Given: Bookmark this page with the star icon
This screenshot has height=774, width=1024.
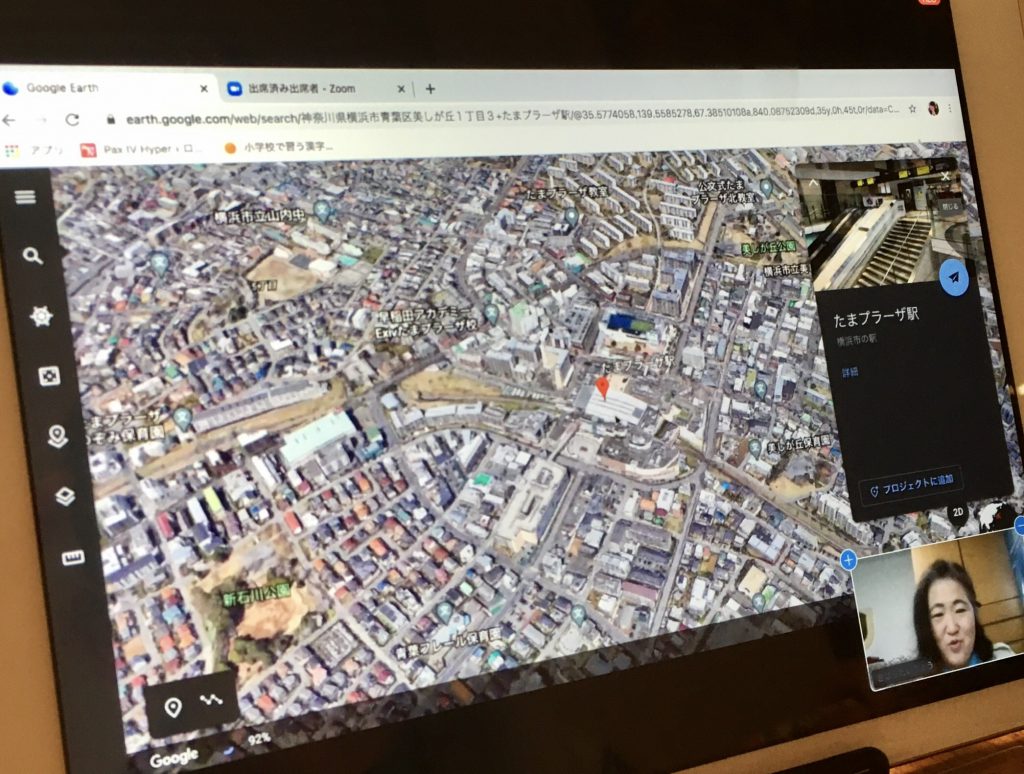Looking at the screenshot, I should pos(912,109).
